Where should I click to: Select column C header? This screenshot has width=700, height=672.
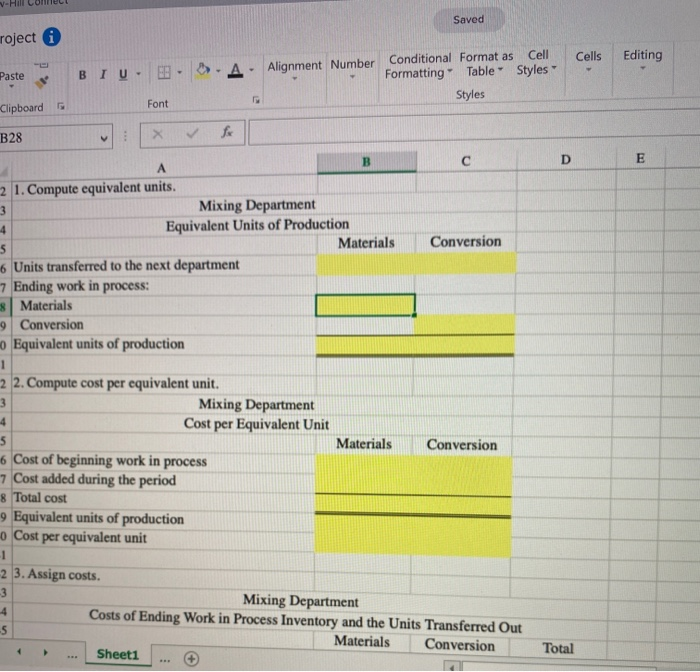tap(466, 161)
